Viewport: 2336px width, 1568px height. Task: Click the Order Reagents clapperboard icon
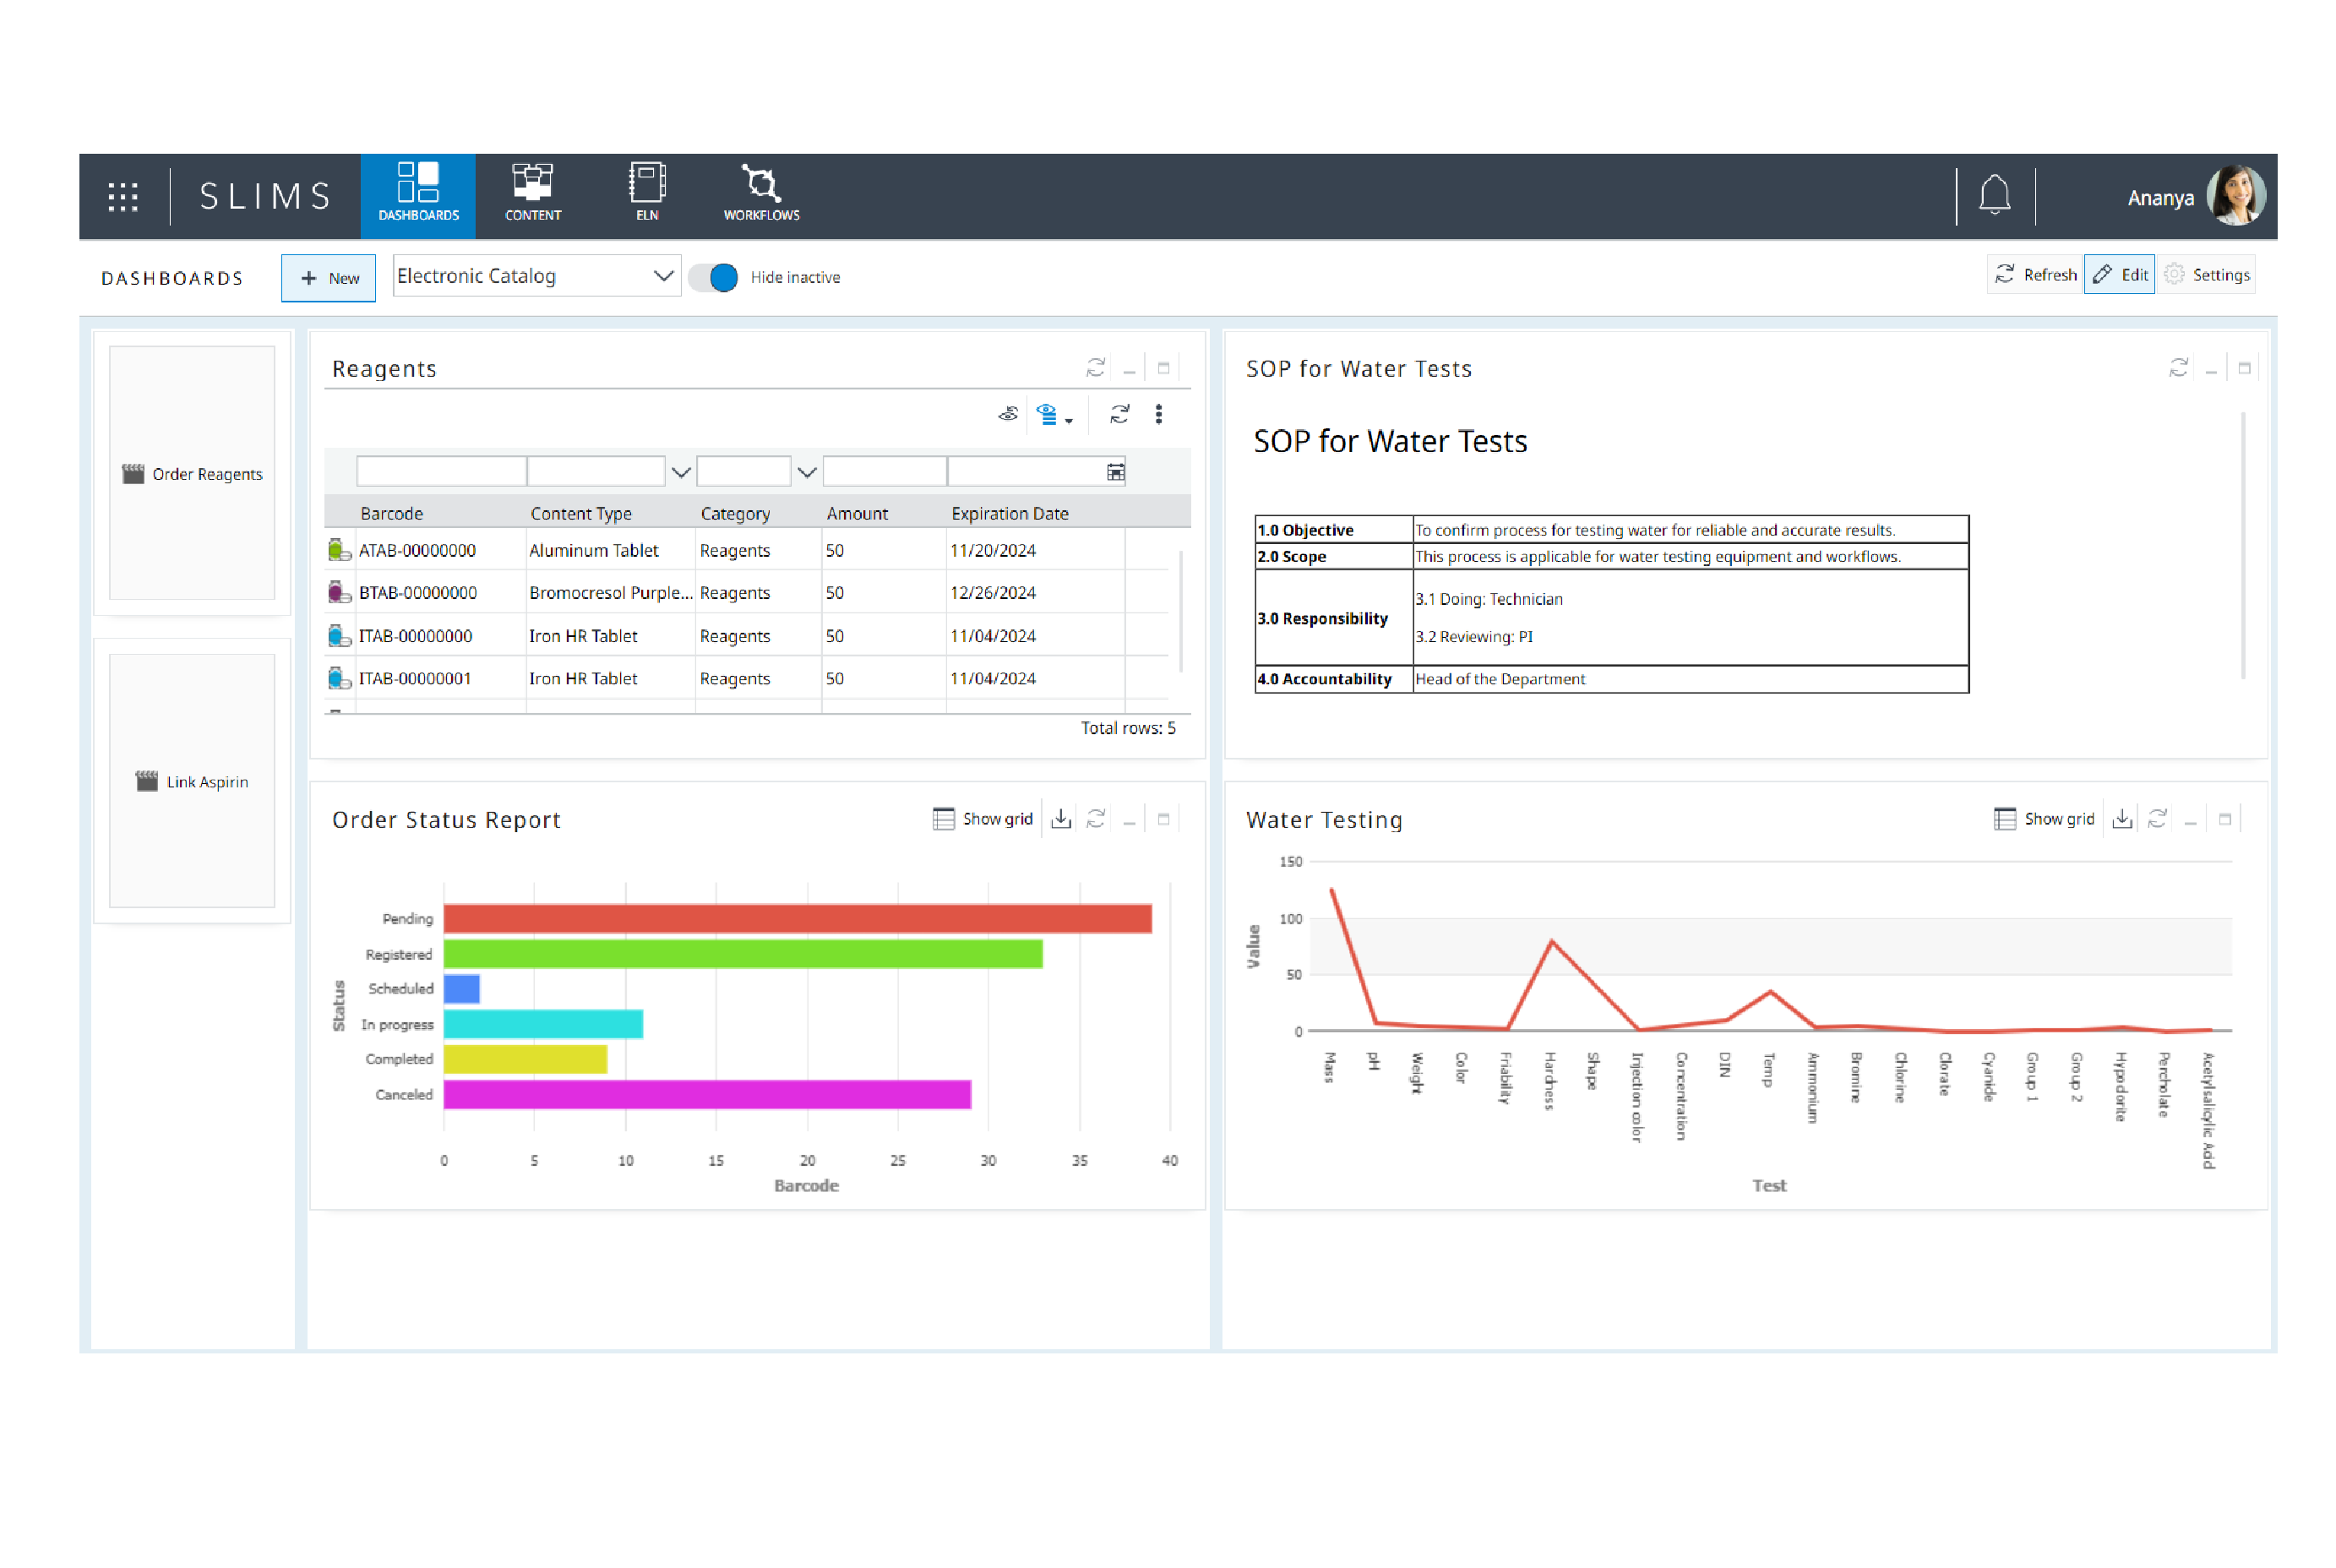tap(133, 474)
